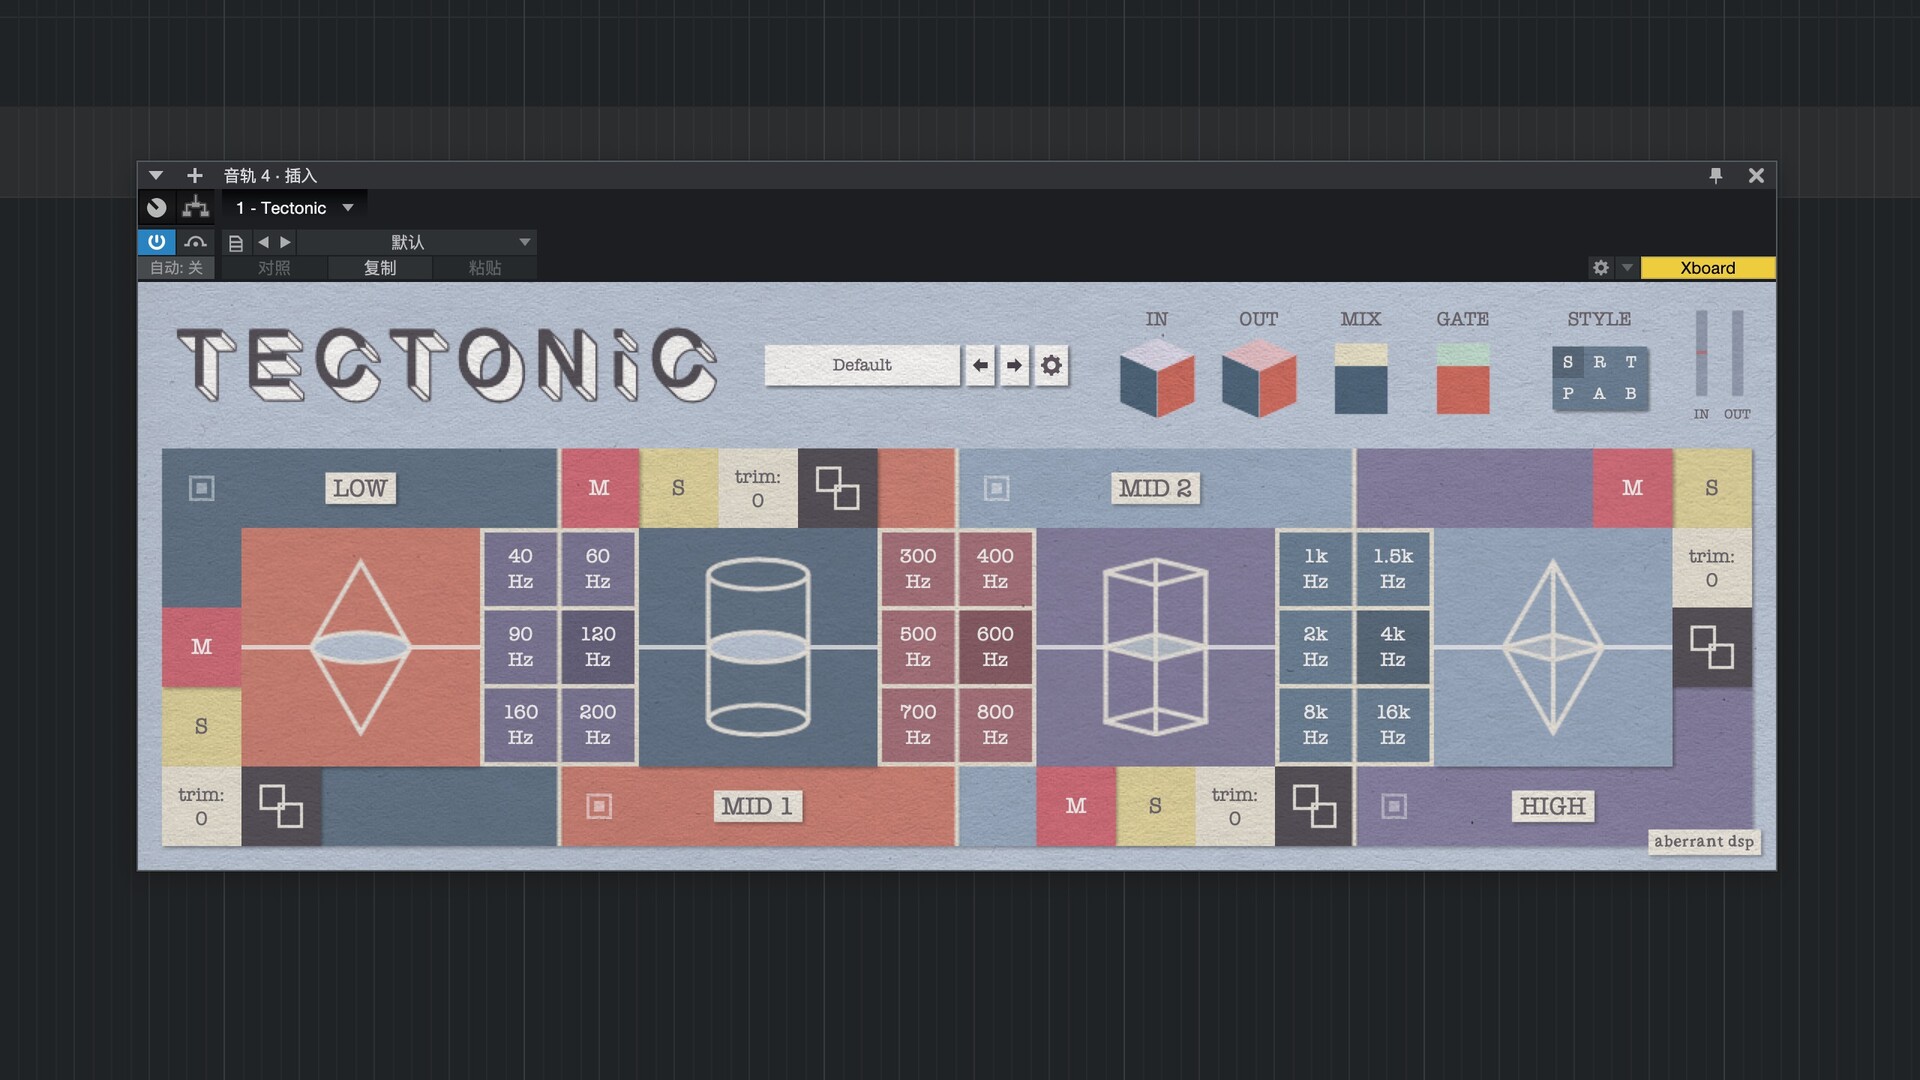
Task: Click the sidechain arc icon
Action: 196,242
